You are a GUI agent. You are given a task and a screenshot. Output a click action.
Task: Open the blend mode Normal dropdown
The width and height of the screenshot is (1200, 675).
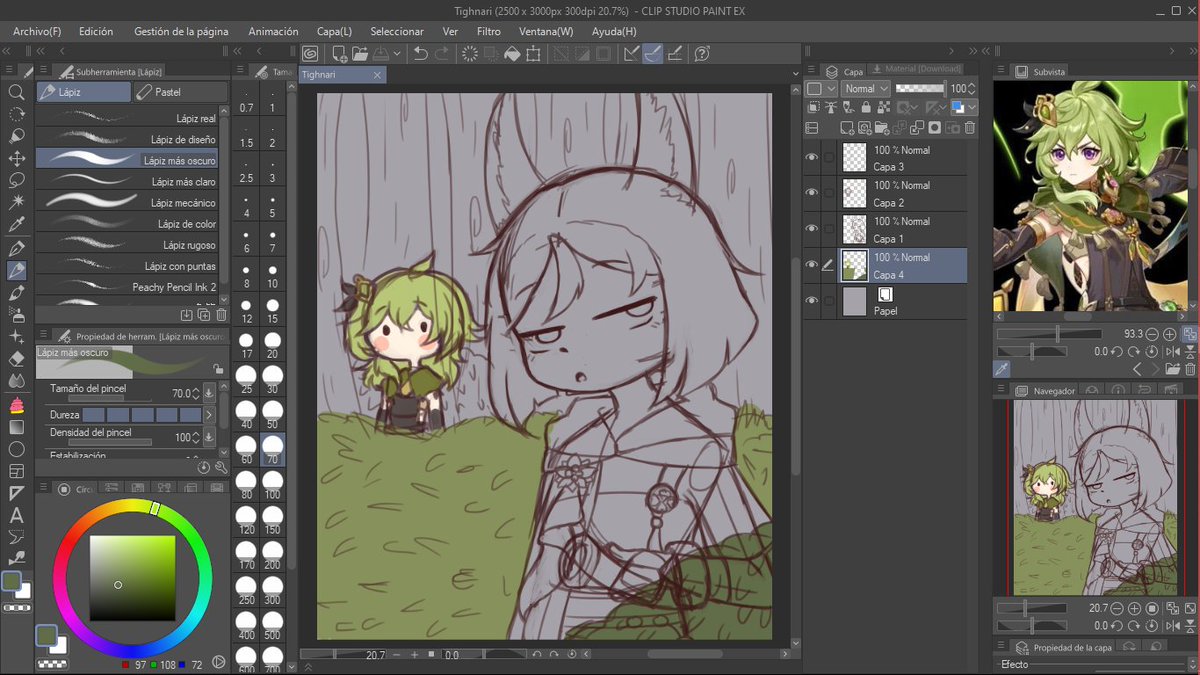click(x=864, y=89)
